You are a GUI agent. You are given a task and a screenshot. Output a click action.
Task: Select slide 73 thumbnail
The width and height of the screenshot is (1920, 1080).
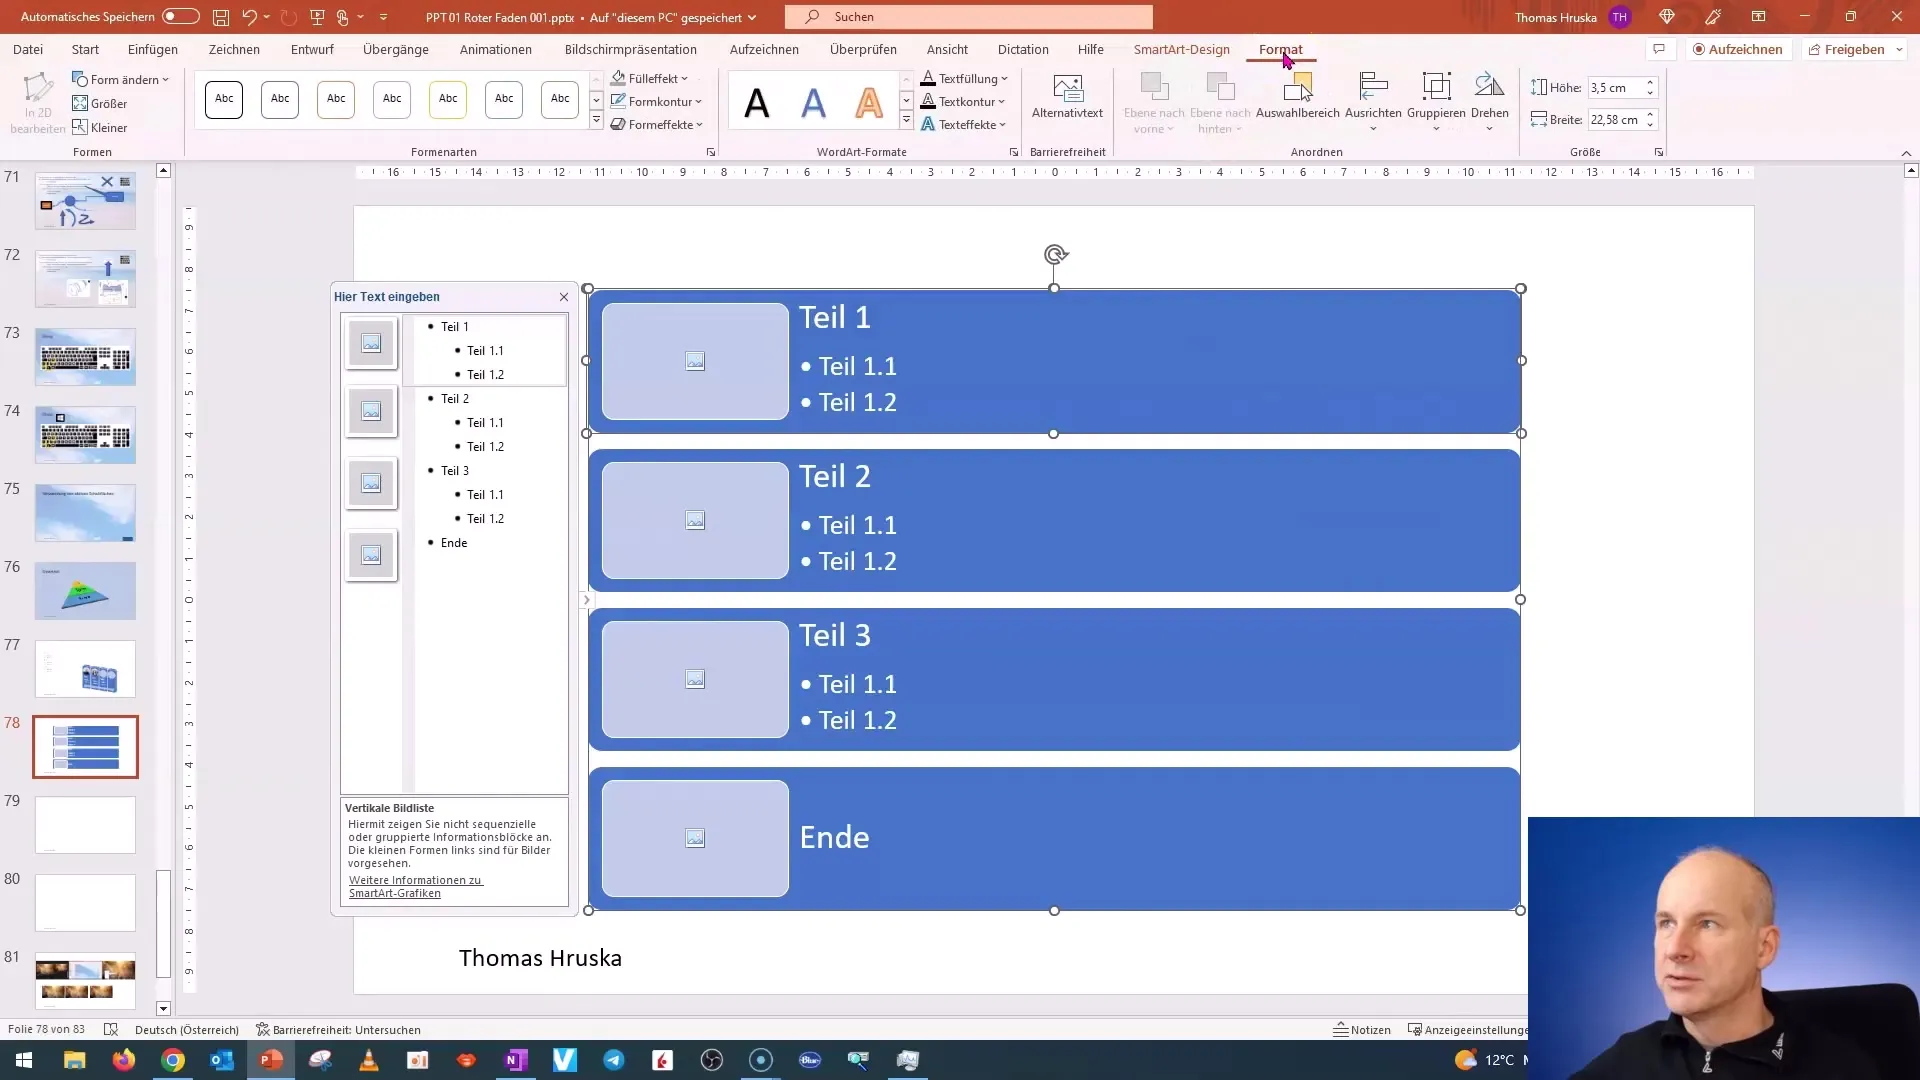pos(85,357)
